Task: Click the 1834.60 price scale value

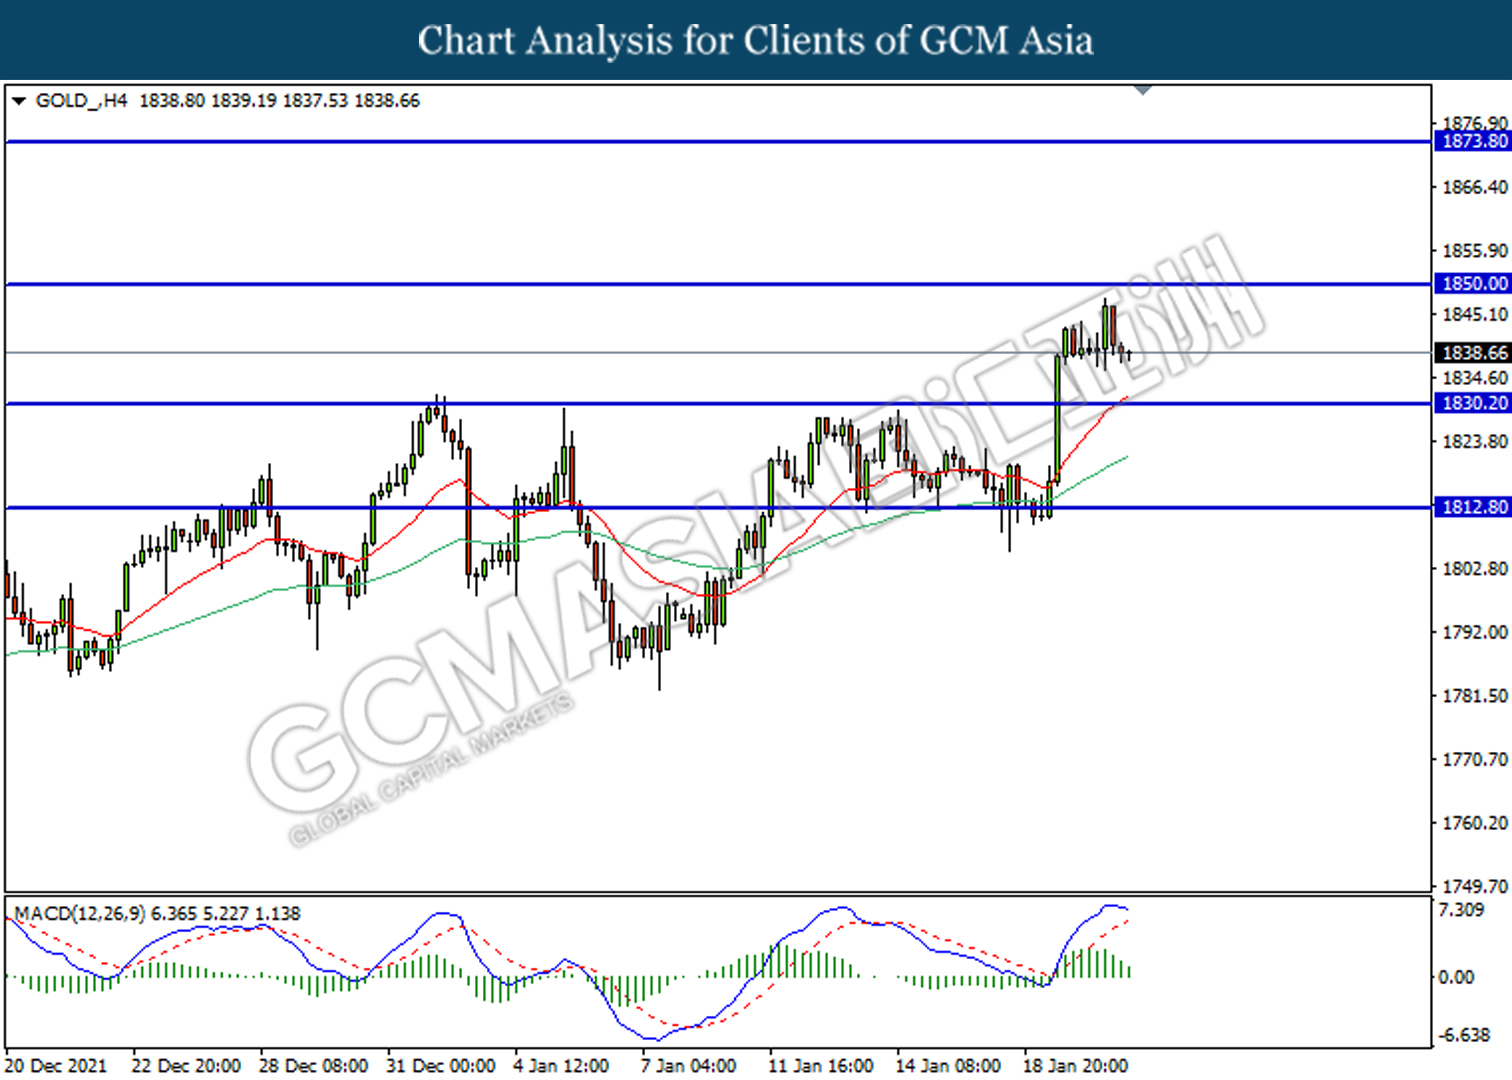Action: [x=1474, y=378]
